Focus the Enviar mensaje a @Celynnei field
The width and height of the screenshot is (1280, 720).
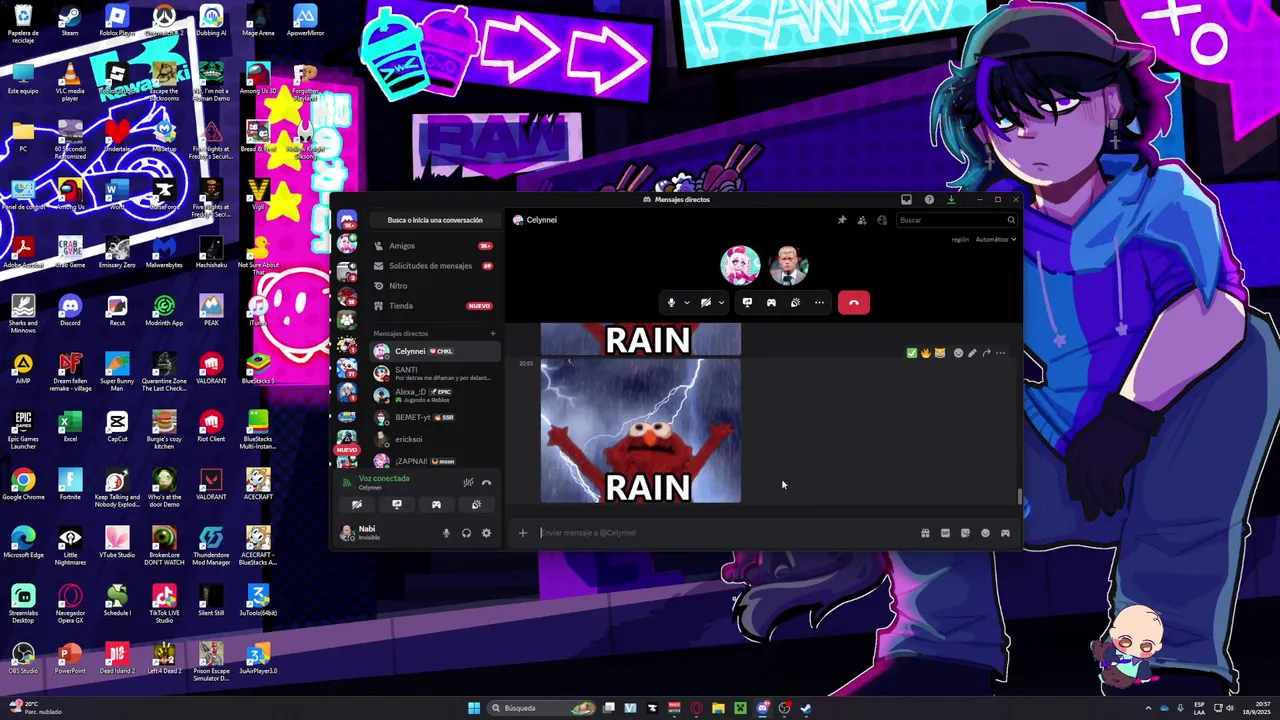[x=725, y=533]
